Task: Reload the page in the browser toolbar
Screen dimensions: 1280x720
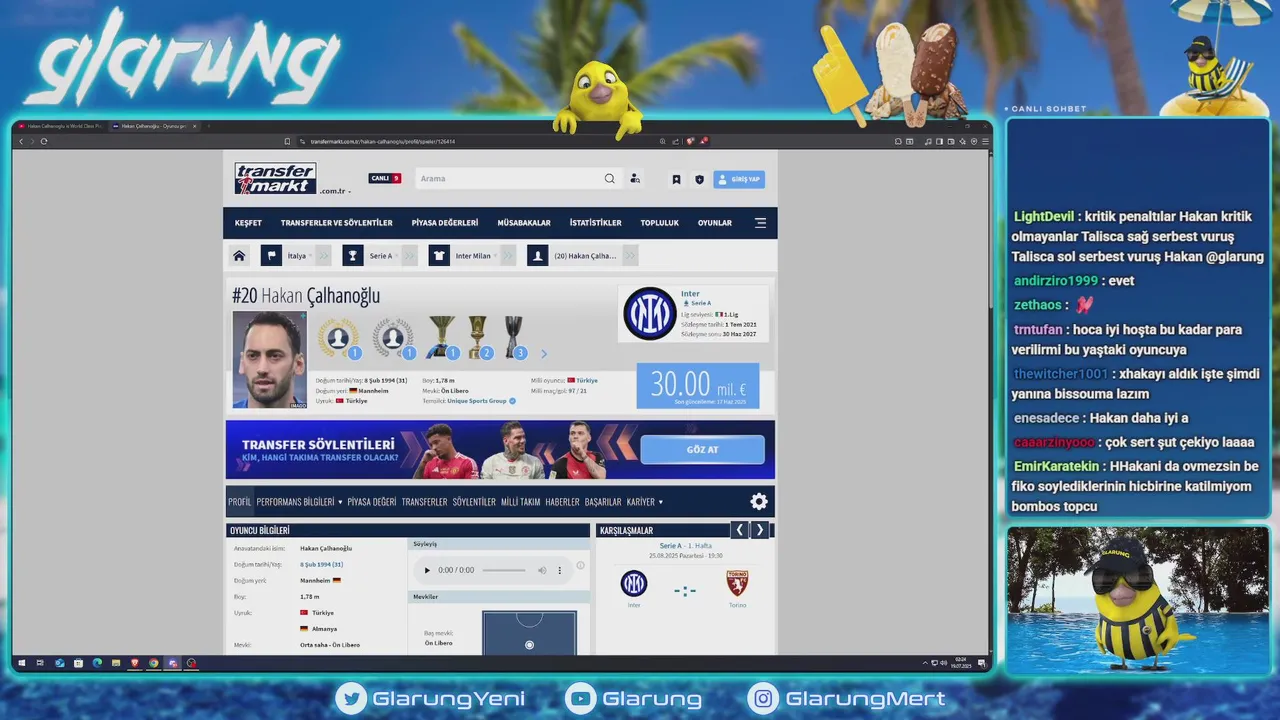Action: [x=43, y=141]
